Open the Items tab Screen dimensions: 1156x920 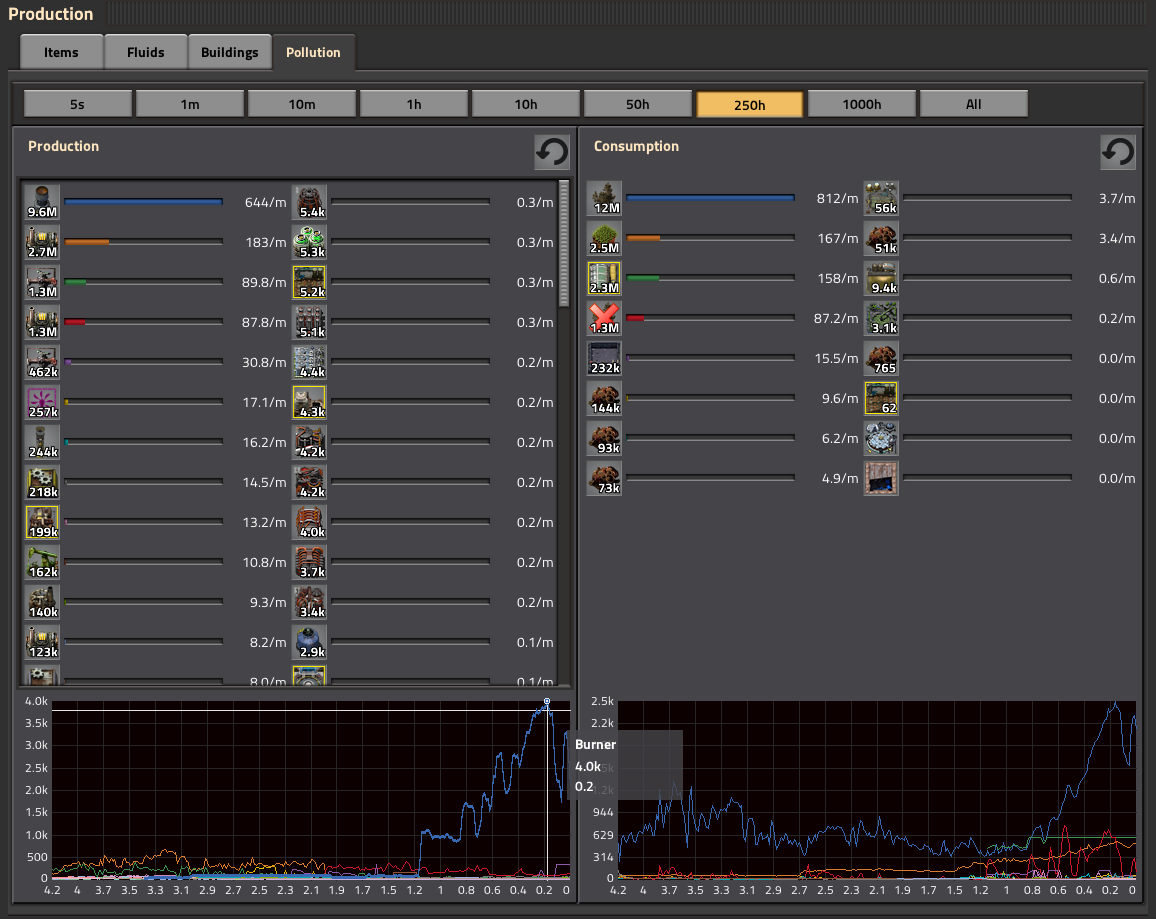tap(61, 53)
